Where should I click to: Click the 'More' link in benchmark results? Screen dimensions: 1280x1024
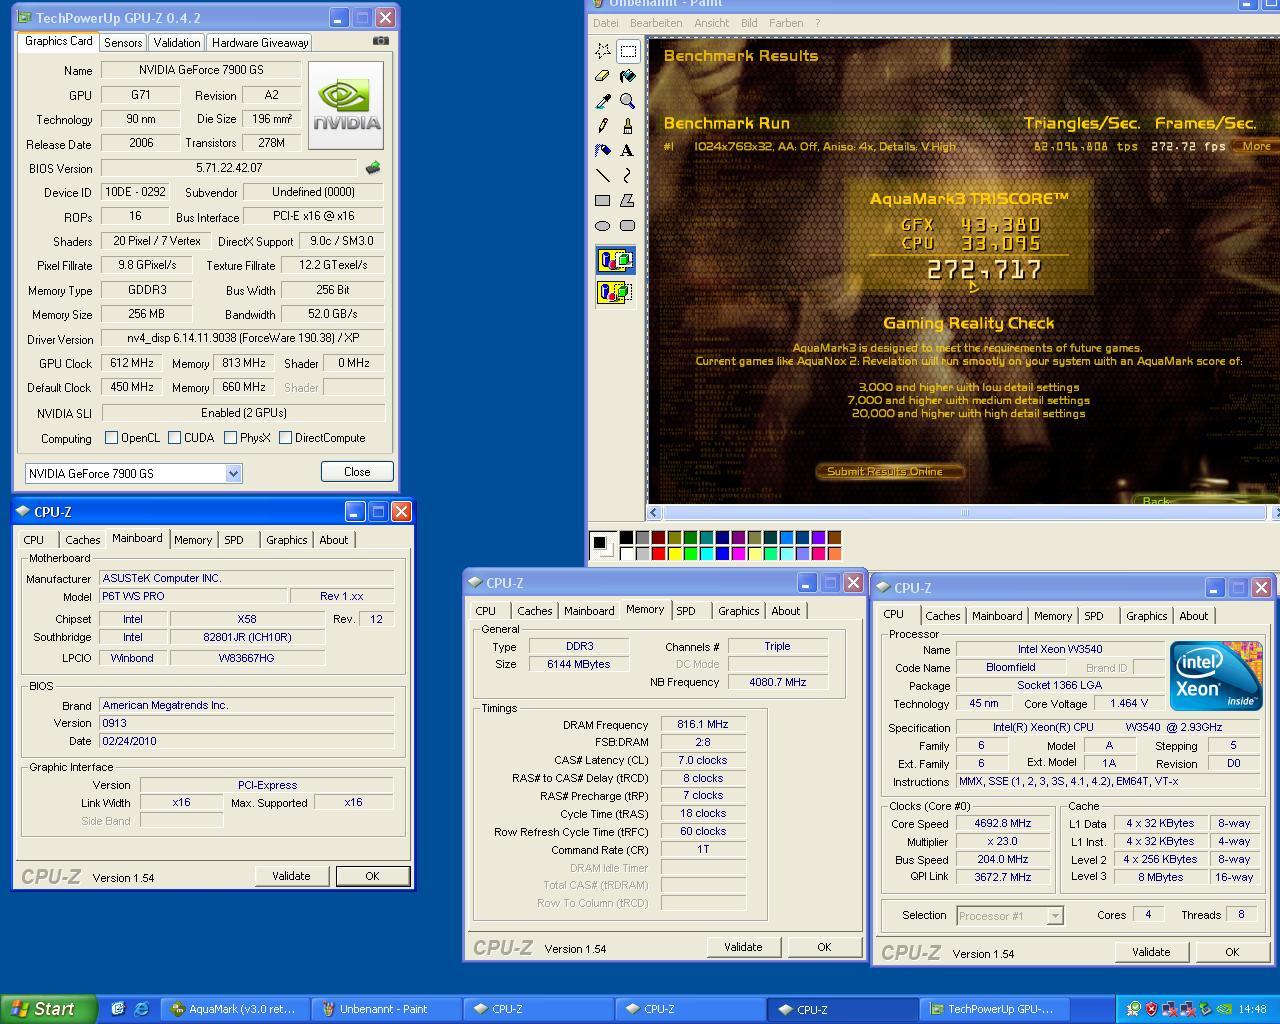pos(1256,146)
